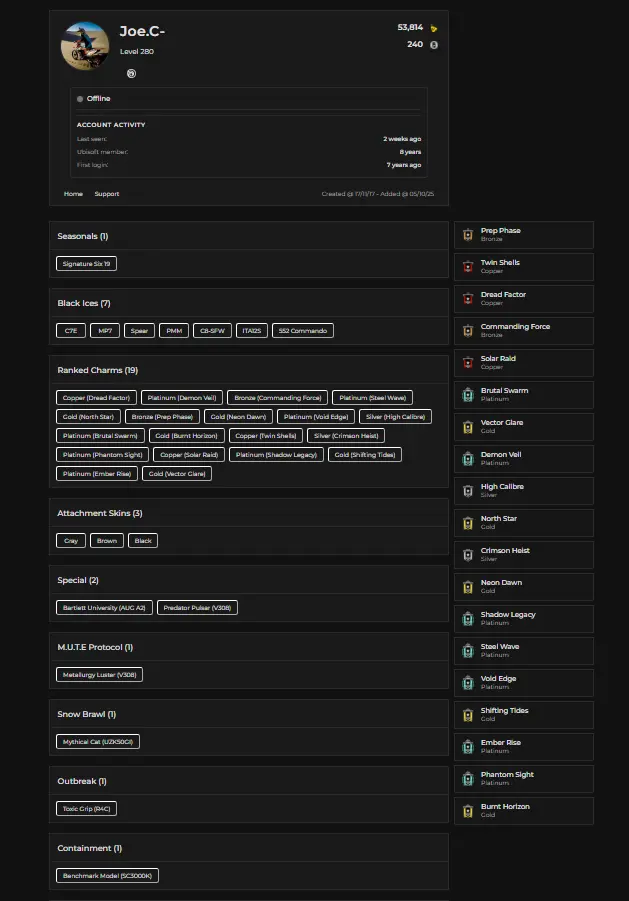Open the Support link
The width and height of the screenshot is (629, 901).
pos(107,194)
